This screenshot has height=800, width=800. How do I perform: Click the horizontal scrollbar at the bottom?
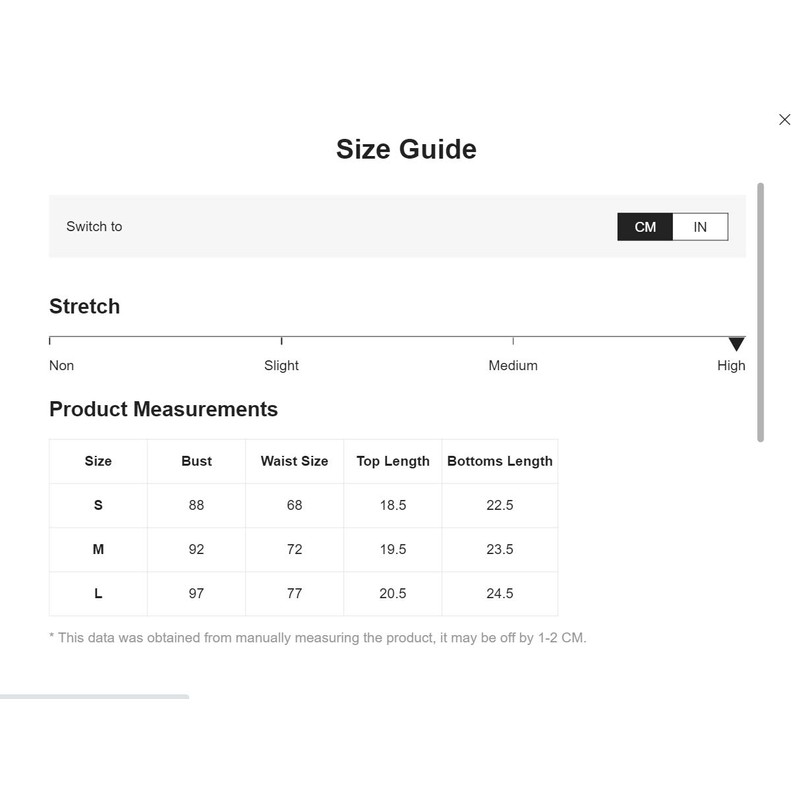pos(94,696)
